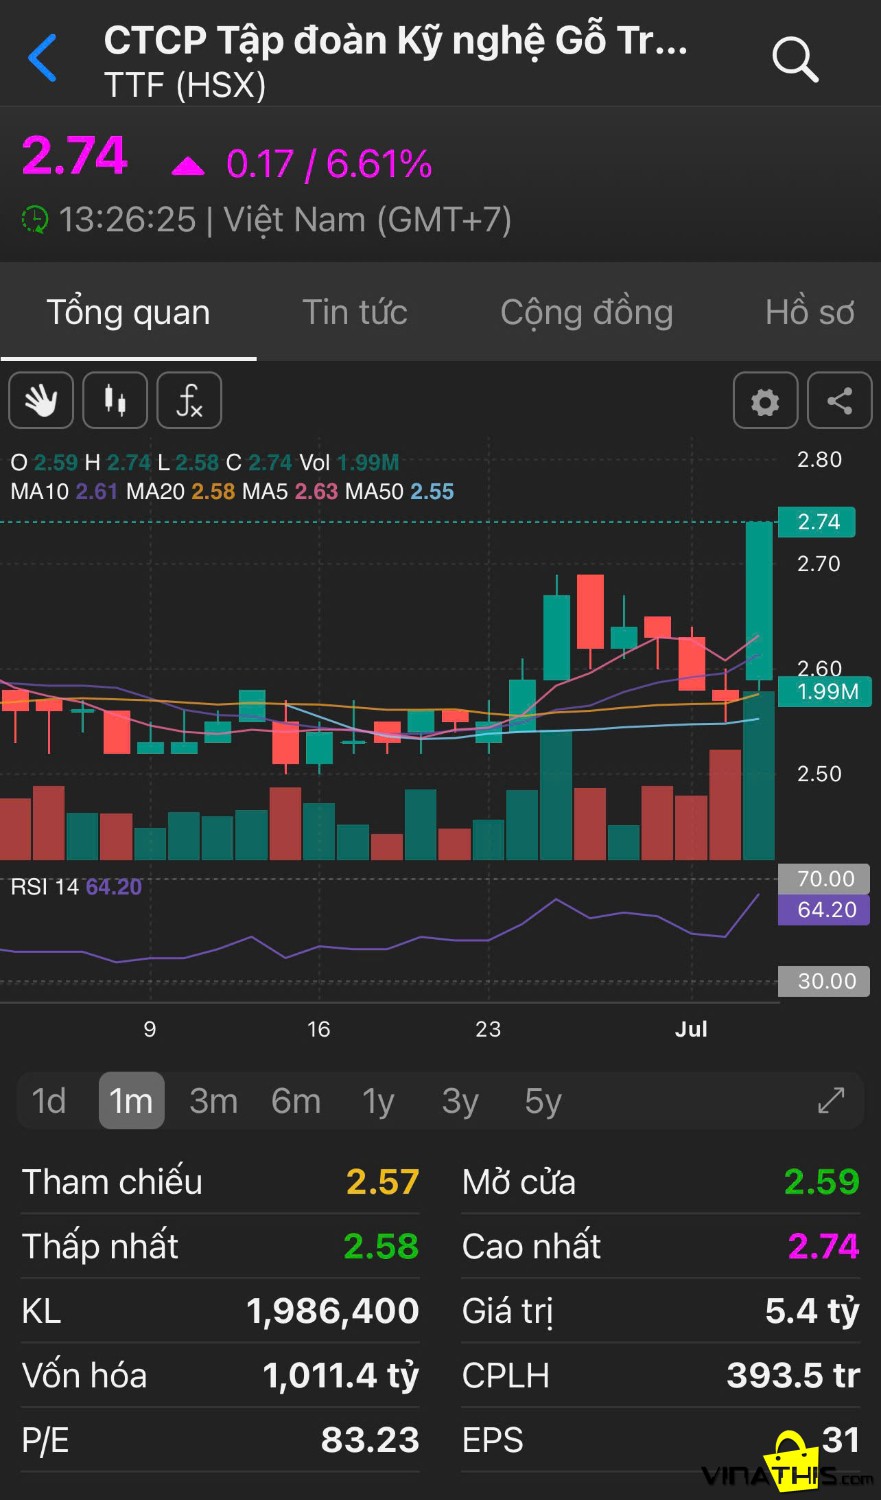Click the 64.20 RSI value tag
The image size is (881, 1500).
point(825,910)
